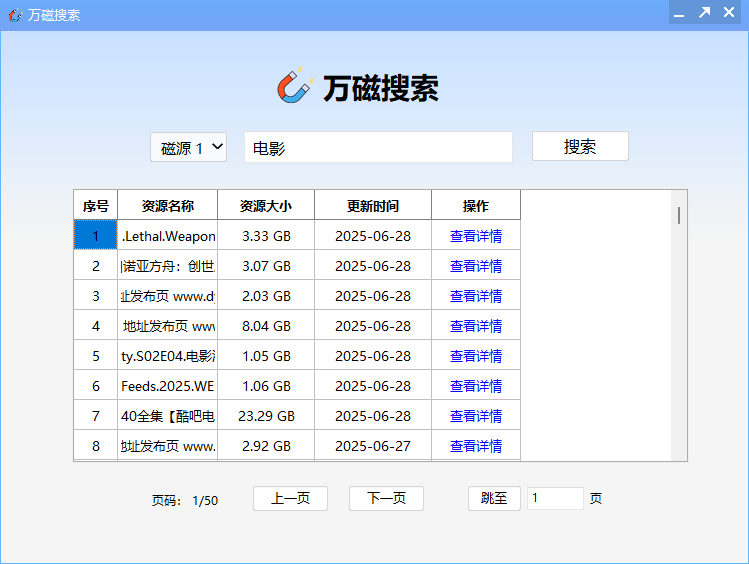This screenshot has width=749, height=564.
Task: Click the 搜索 button
Action: click(x=579, y=146)
